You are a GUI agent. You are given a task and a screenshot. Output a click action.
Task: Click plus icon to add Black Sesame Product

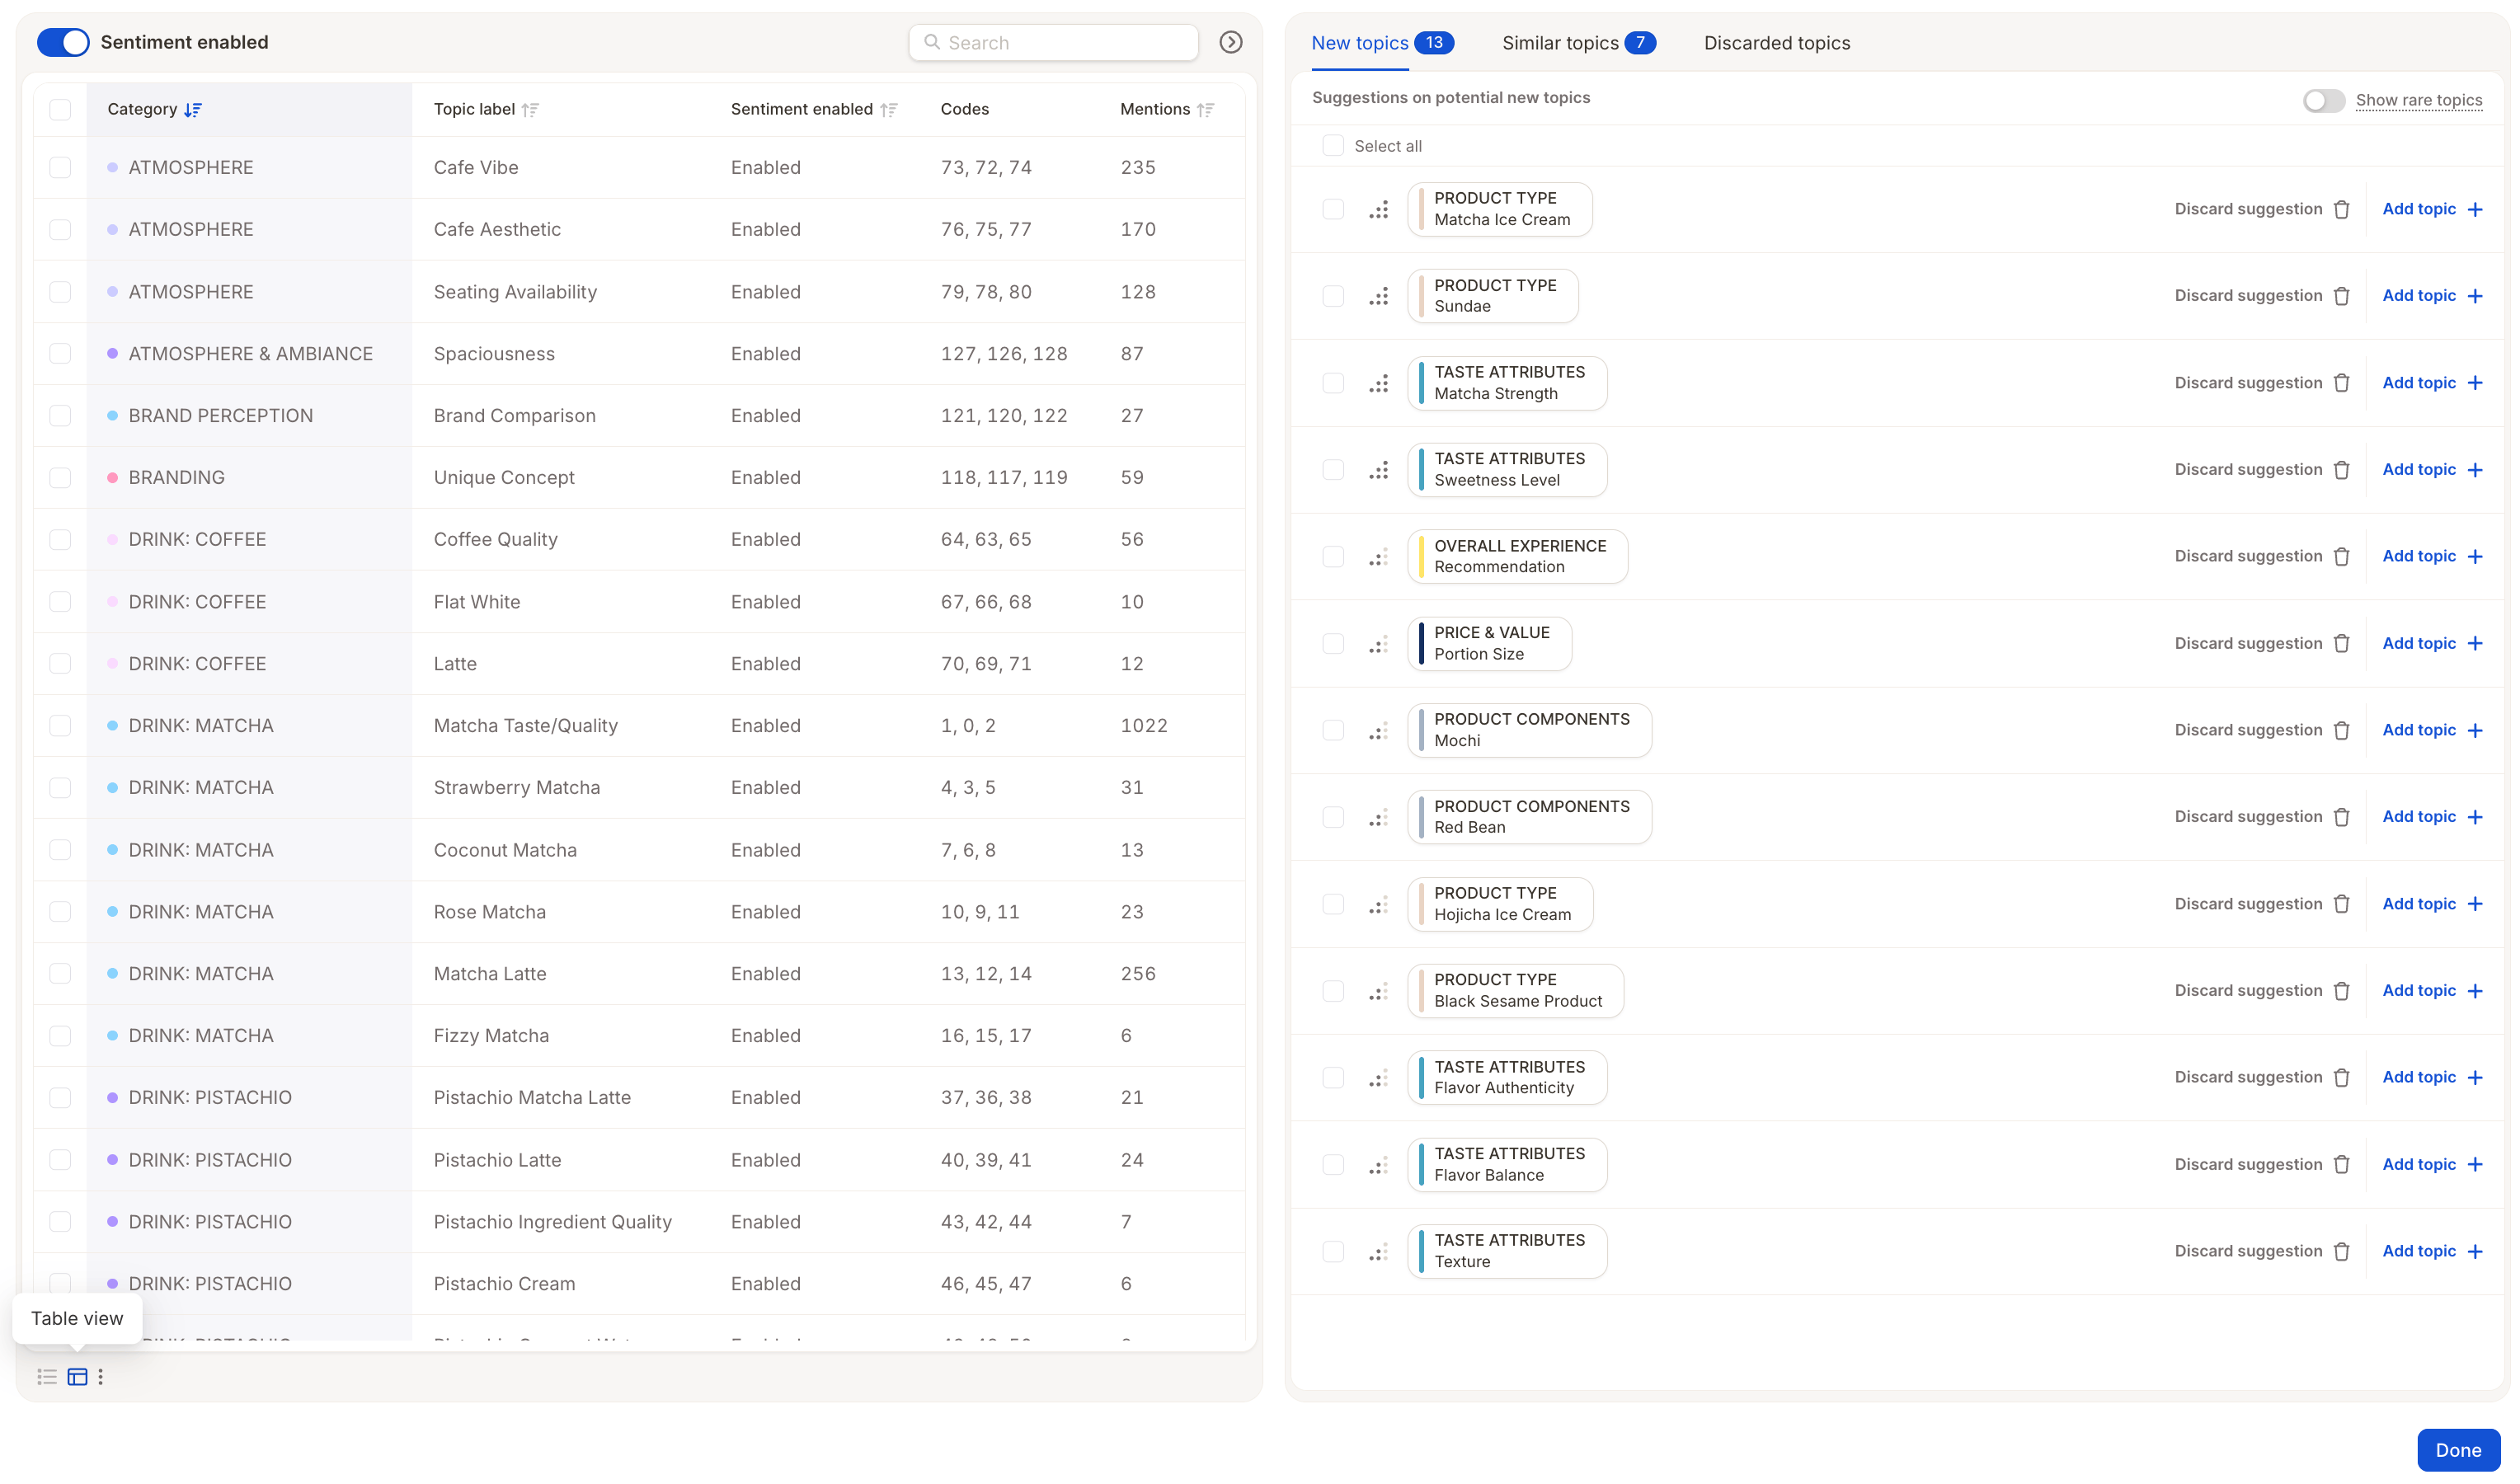click(2475, 991)
